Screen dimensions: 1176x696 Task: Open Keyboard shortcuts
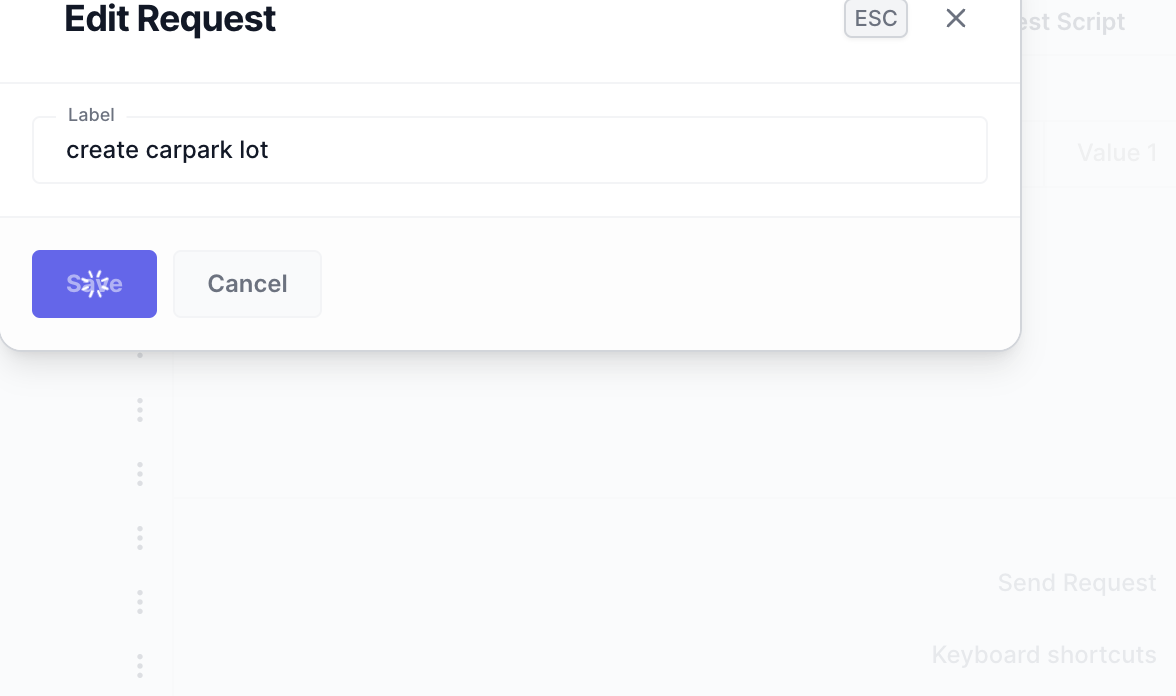[1043, 654]
